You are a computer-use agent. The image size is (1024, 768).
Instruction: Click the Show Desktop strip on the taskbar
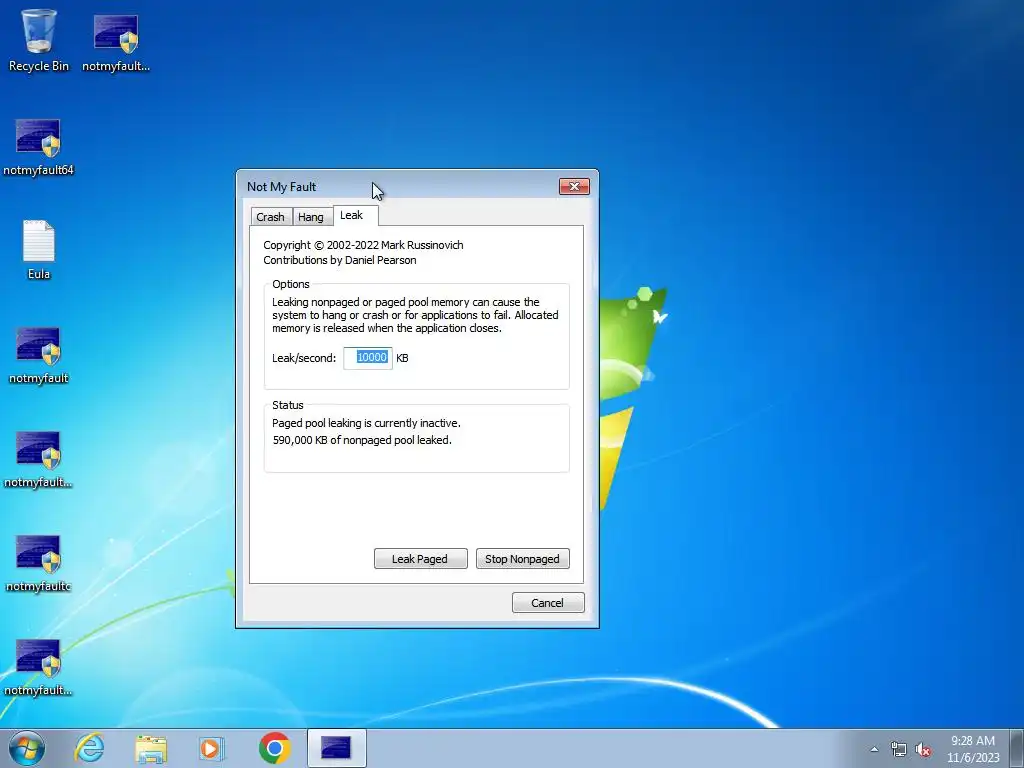(x=1017, y=749)
